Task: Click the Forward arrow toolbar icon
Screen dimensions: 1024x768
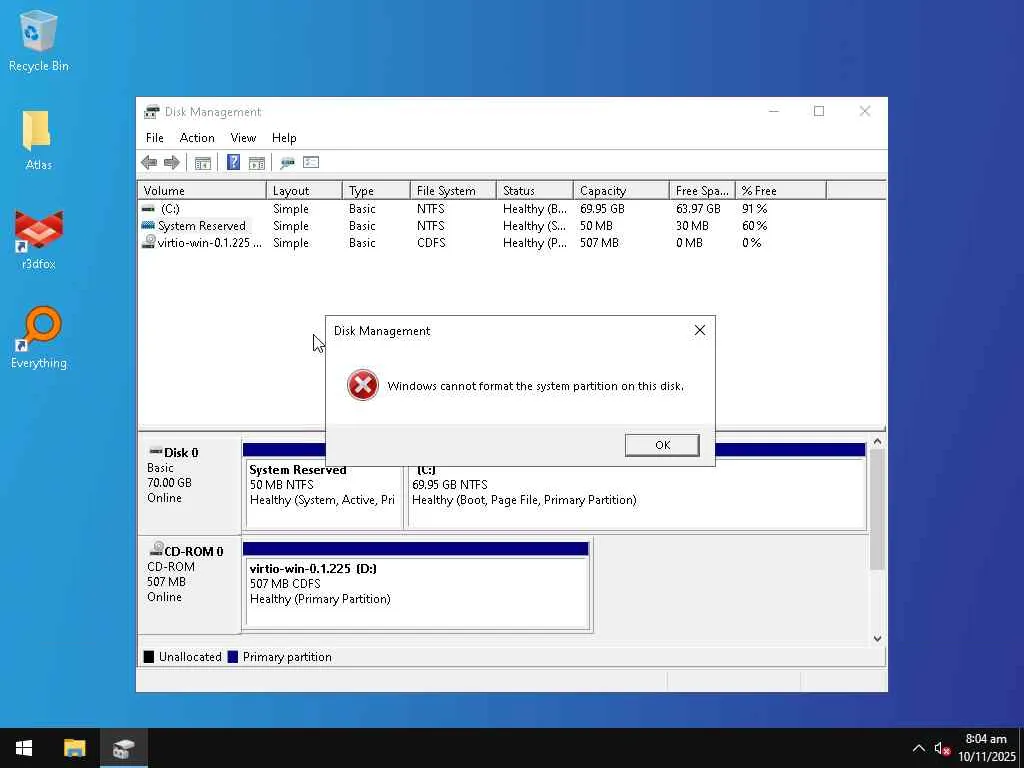Action: [x=172, y=163]
